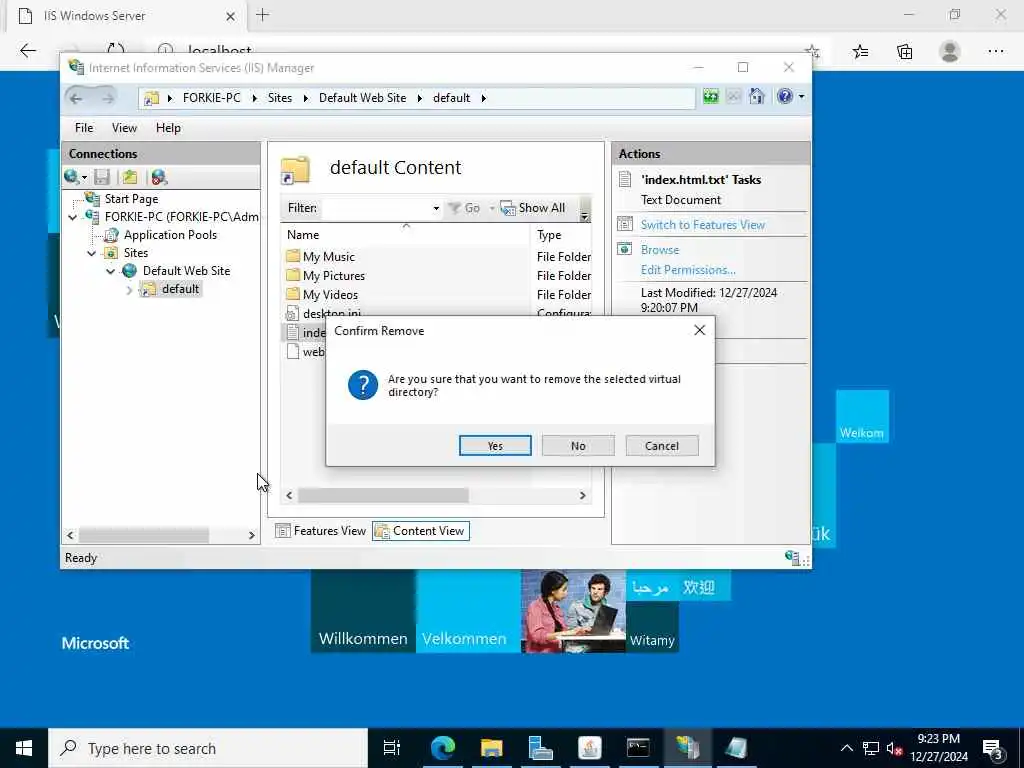Click the IIS Manager forward arrow
Screen dimensions: 1024x768
108,98
